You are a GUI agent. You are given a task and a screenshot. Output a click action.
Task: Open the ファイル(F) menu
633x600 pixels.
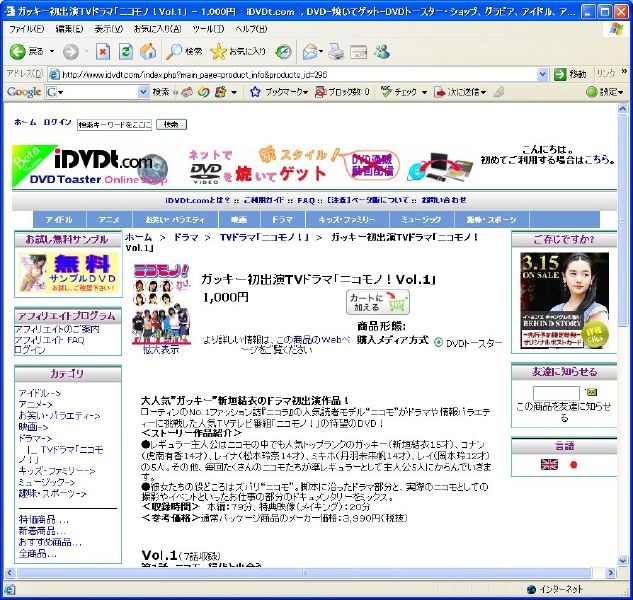[x=27, y=29]
